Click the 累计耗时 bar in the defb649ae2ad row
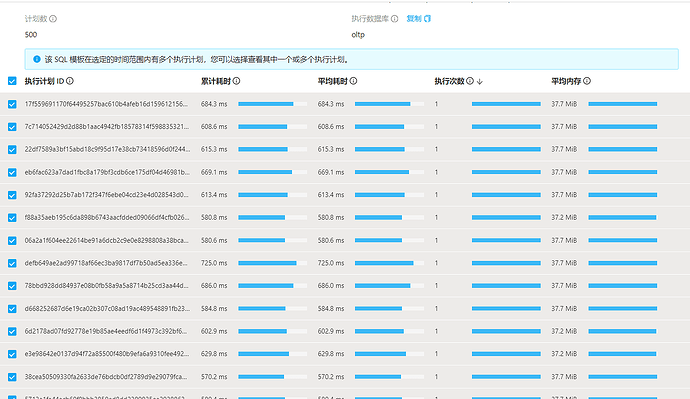 (272, 263)
